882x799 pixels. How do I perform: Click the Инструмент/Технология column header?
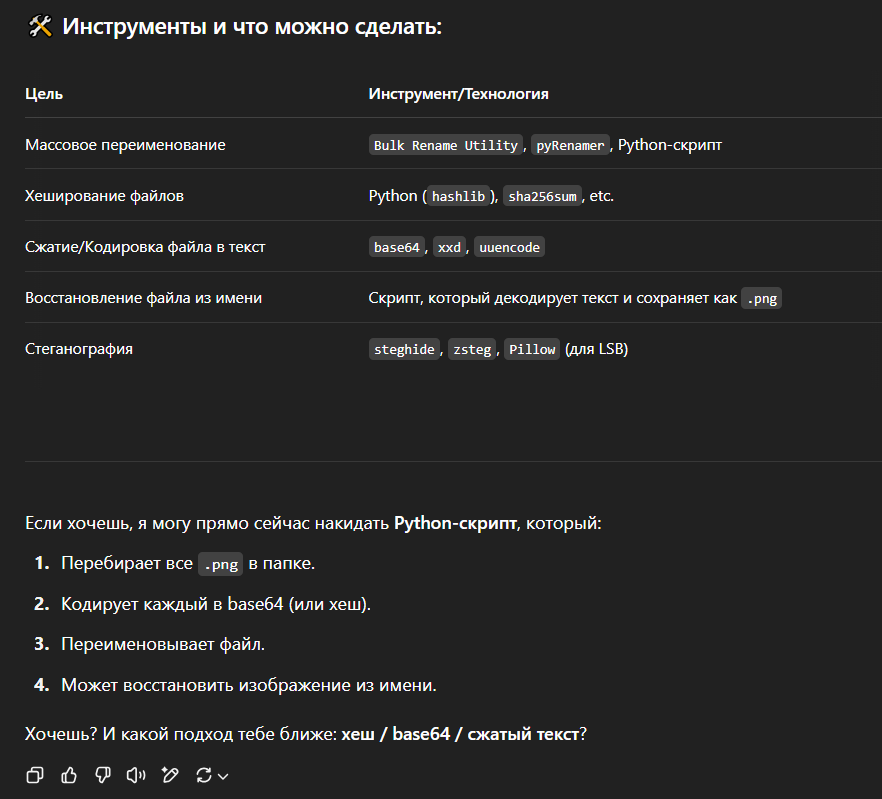tap(458, 94)
